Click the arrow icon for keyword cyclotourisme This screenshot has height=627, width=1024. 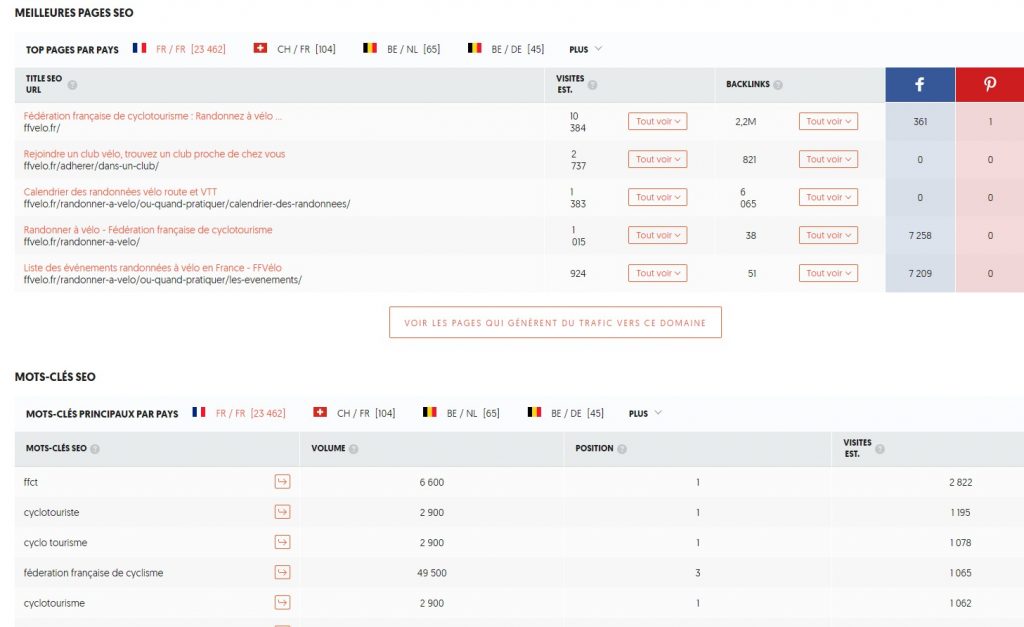pyautogui.click(x=282, y=603)
